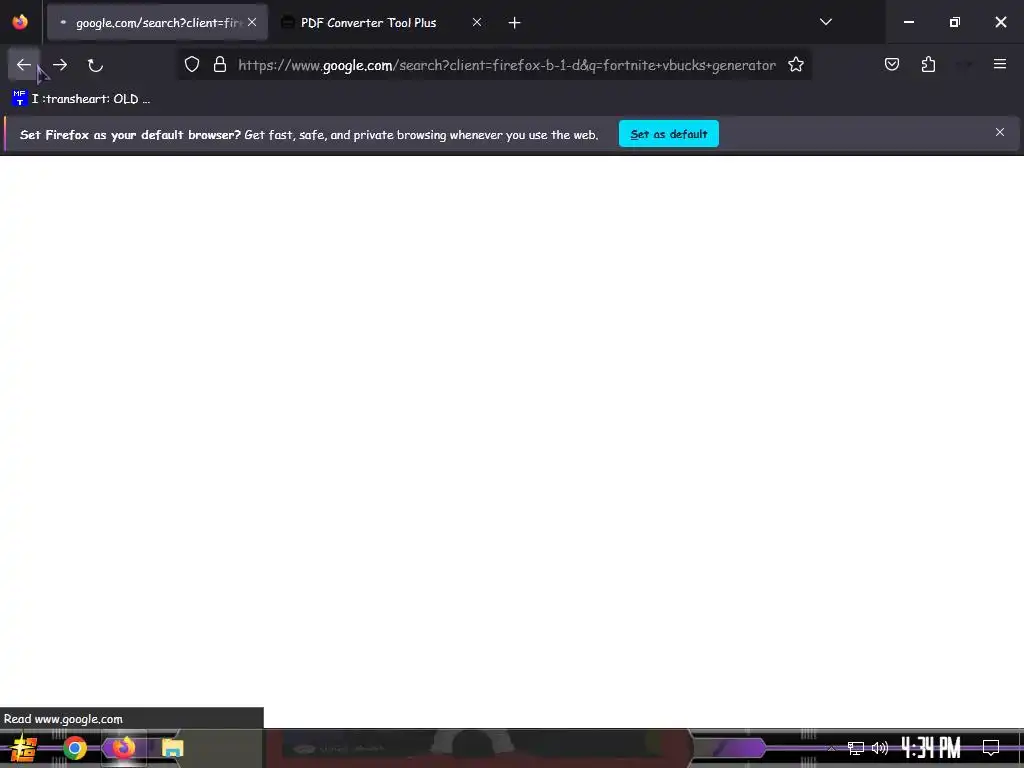Open the volume speaker tray icon
This screenshot has height=768, width=1024.
coord(880,748)
